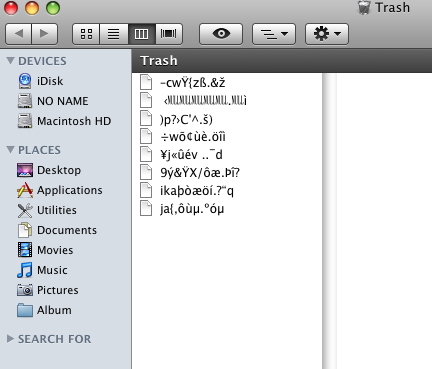Close the Trash window with red button

[11, 8]
